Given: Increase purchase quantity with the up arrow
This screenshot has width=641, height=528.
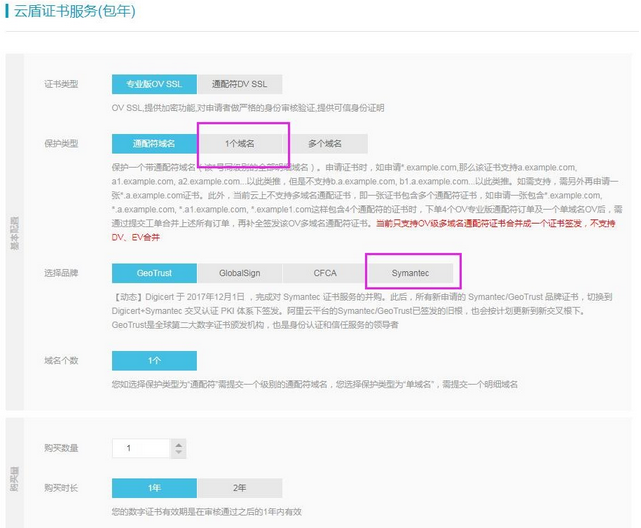Looking at the screenshot, I should [178, 444].
